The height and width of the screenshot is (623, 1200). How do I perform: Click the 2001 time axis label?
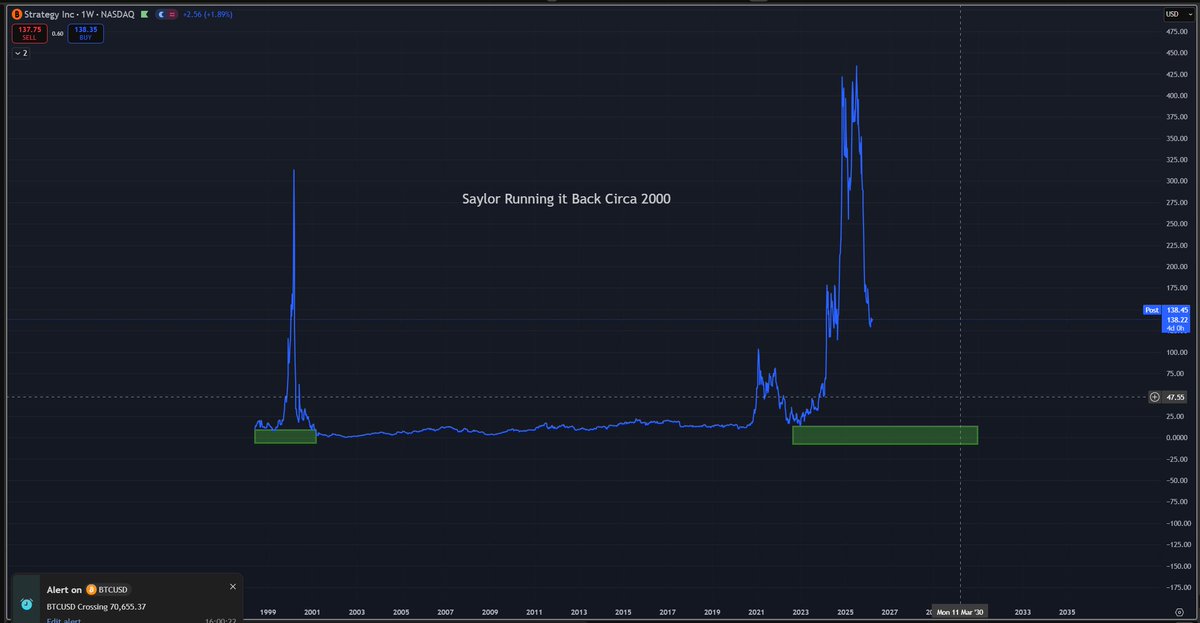coord(312,611)
